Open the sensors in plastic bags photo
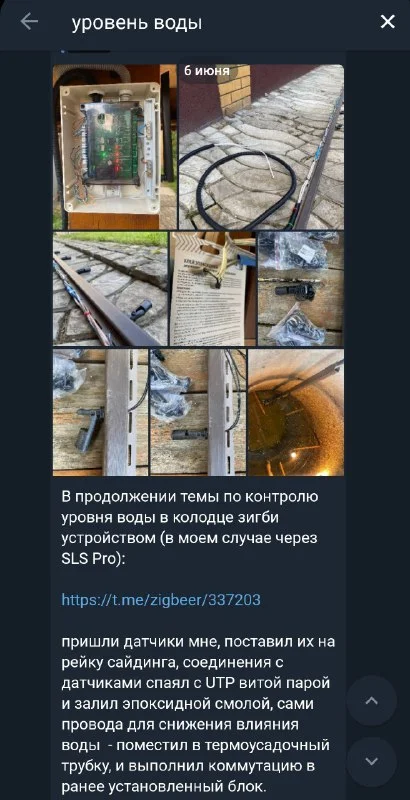This screenshot has width=410, height=800. tap(301, 289)
